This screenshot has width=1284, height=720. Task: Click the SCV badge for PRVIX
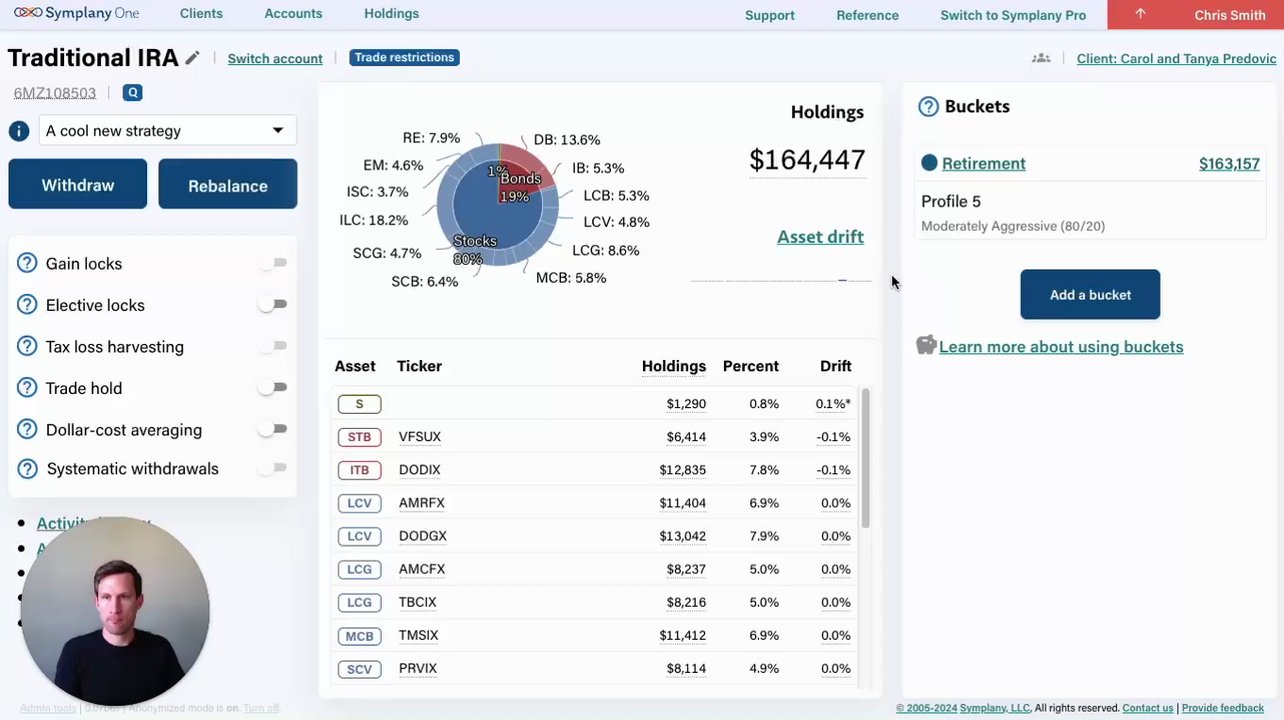pyautogui.click(x=359, y=669)
